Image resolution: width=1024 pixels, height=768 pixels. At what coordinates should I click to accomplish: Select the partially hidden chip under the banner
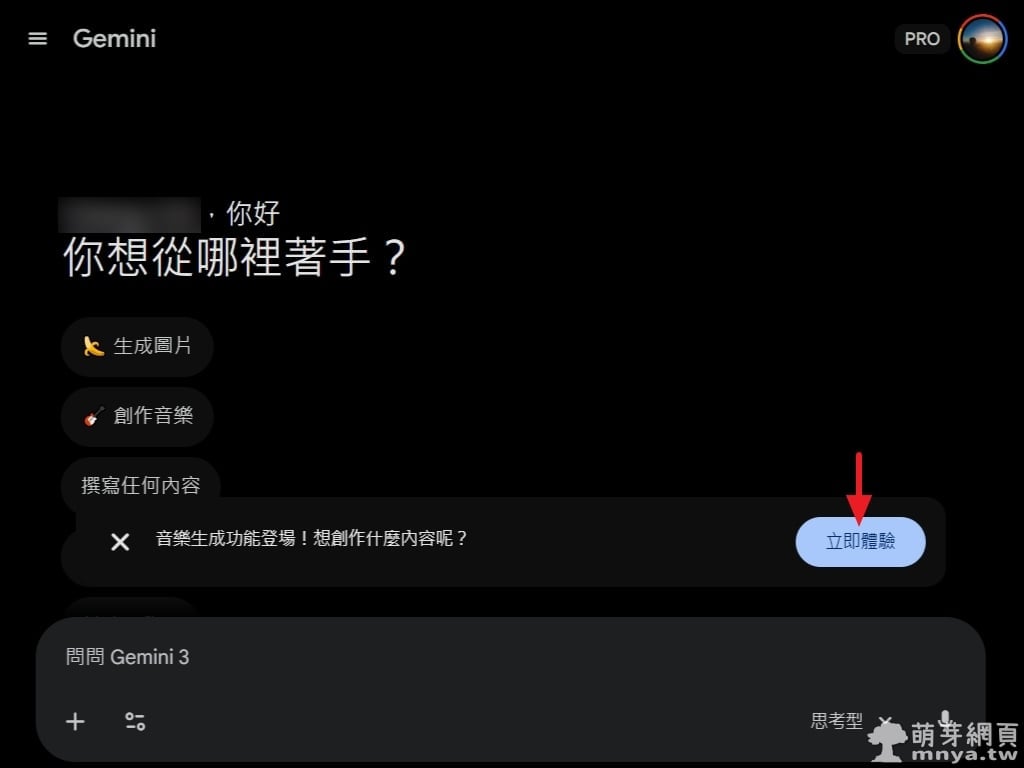coord(131,607)
